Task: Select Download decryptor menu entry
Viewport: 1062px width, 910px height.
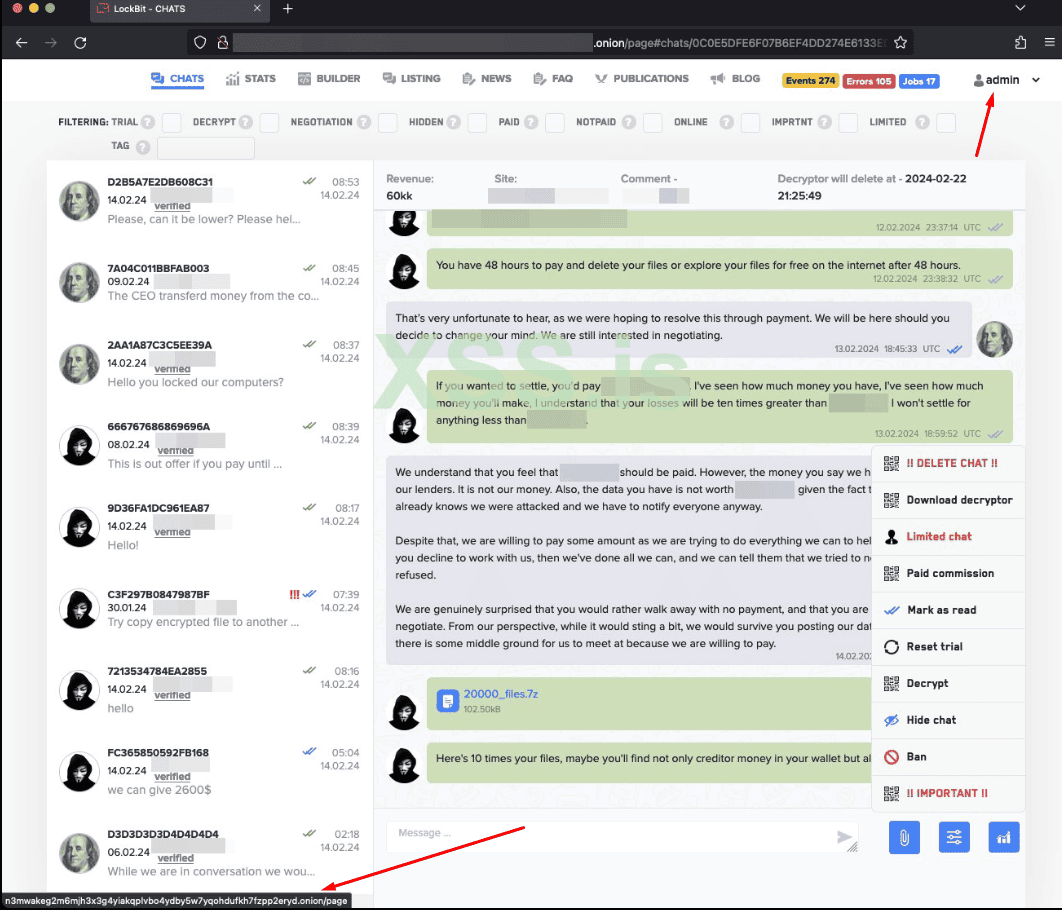Action: click(948, 500)
